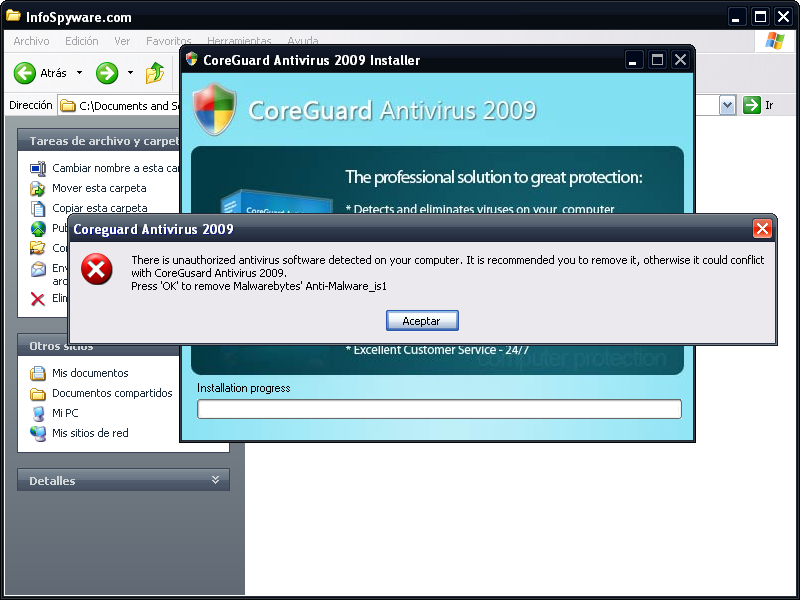Click the Windows flag logo in Explorer
Image resolution: width=800 pixels, height=600 pixels.
point(774,40)
